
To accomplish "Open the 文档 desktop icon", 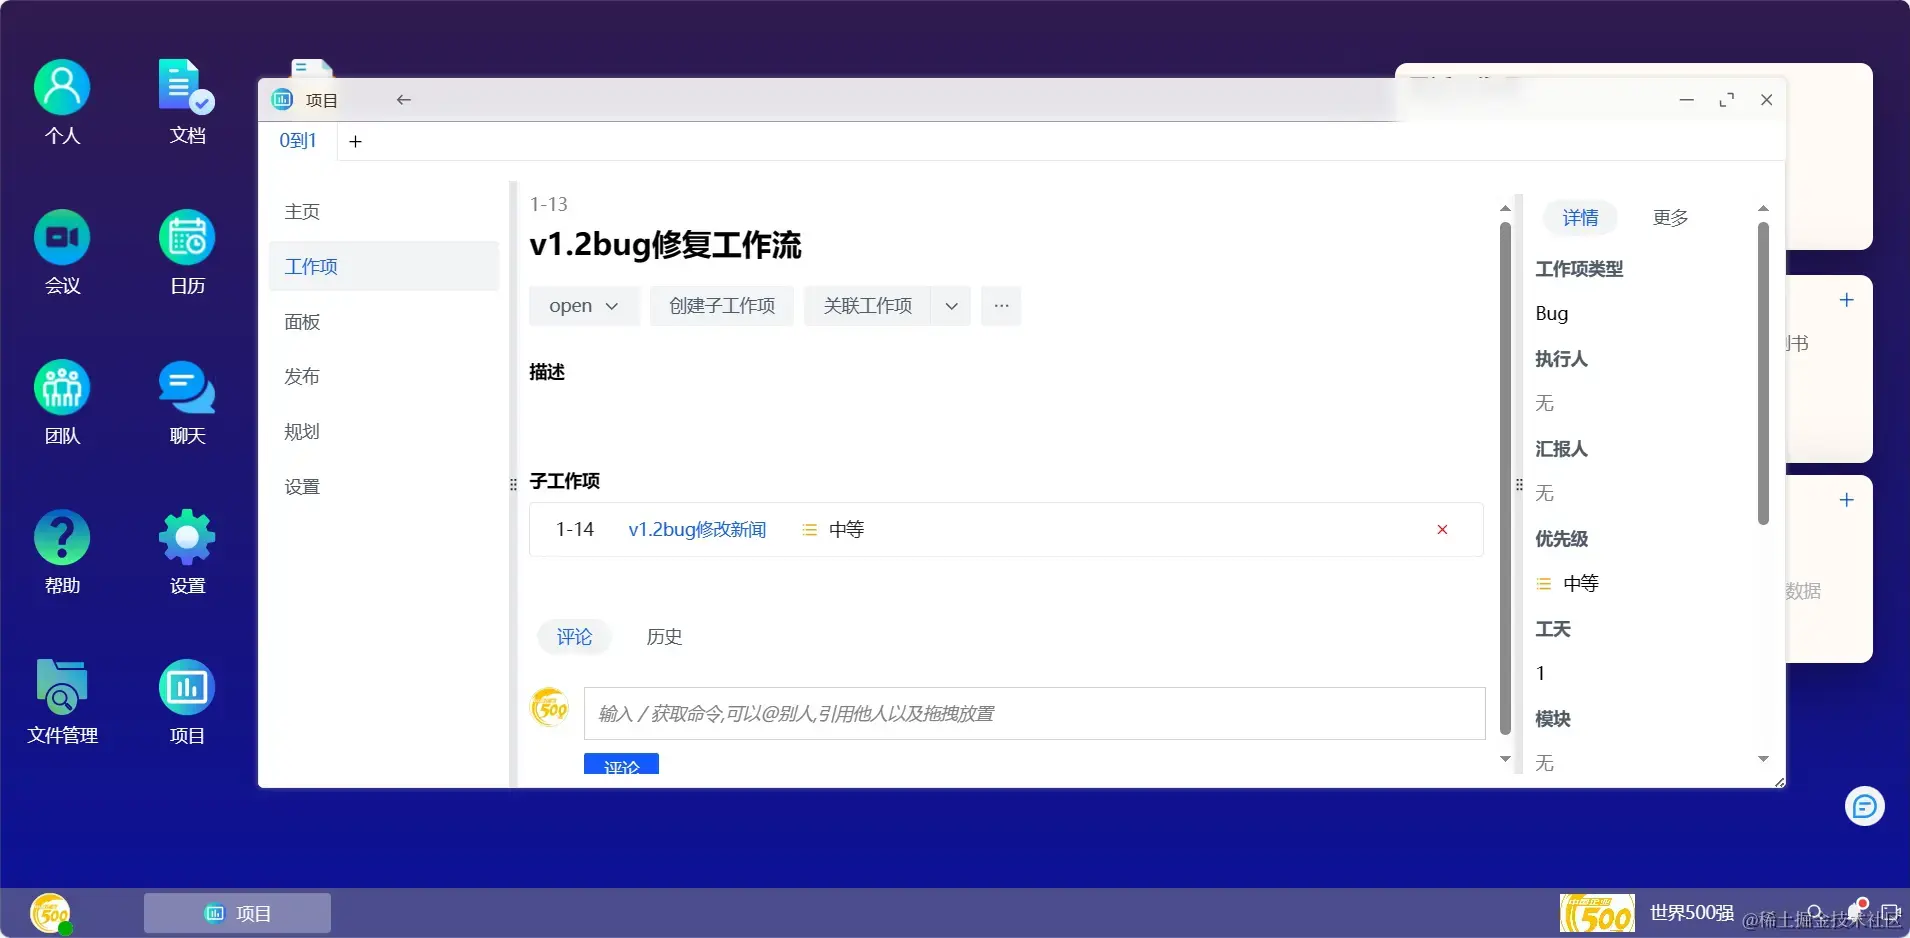I will (x=187, y=101).
